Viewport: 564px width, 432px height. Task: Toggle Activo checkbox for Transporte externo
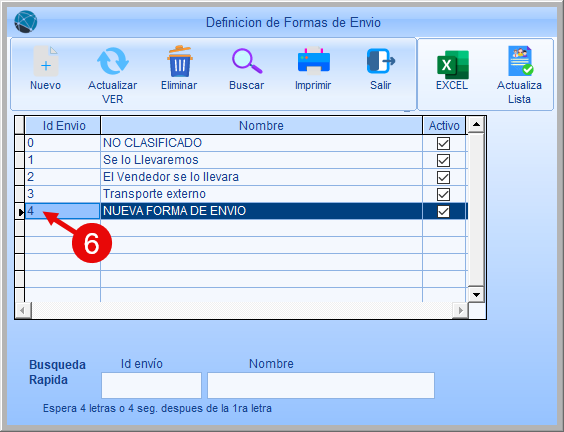(443, 194)
